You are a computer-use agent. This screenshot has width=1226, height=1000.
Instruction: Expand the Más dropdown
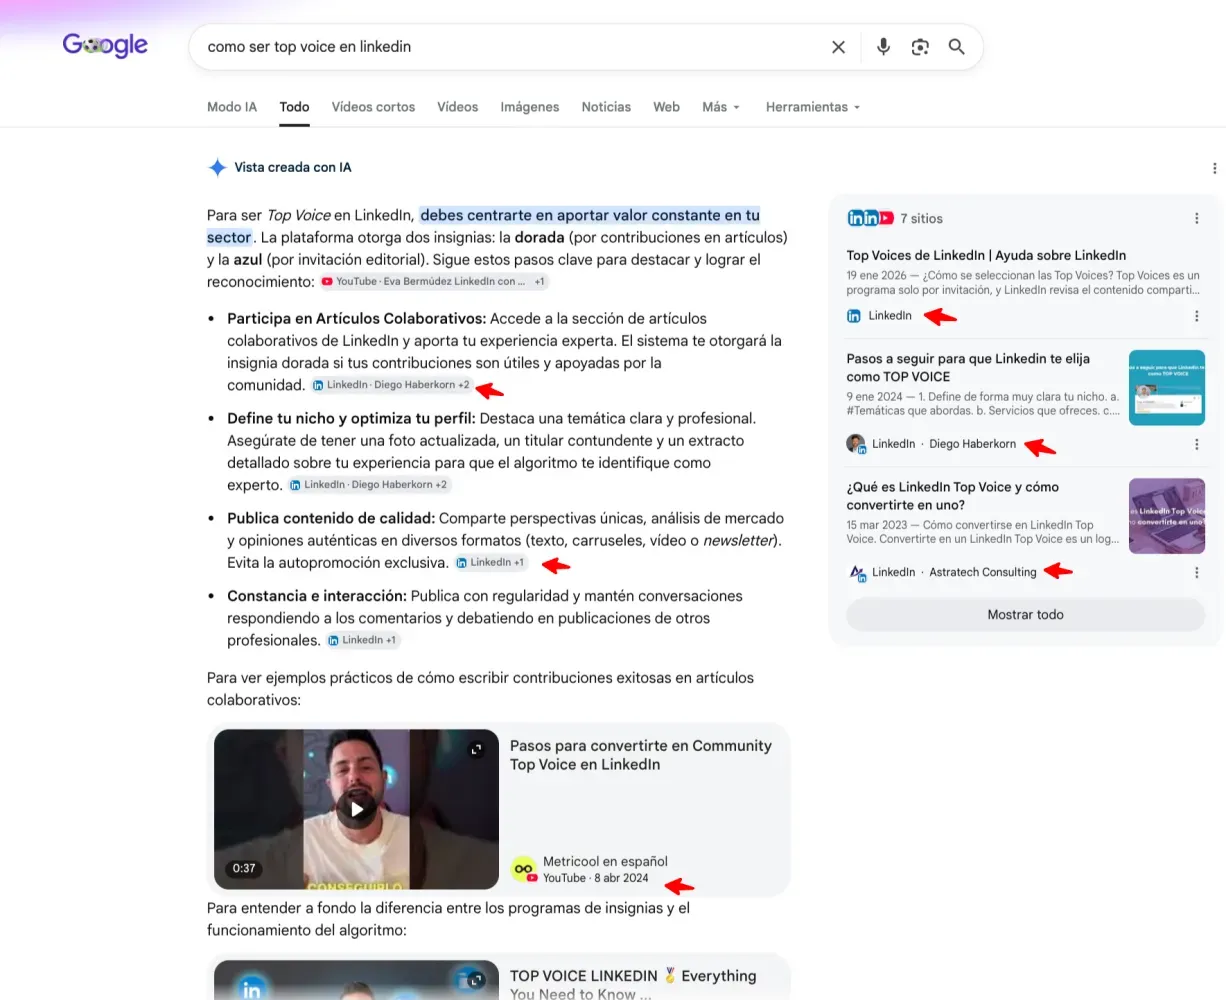click(721, 107)
